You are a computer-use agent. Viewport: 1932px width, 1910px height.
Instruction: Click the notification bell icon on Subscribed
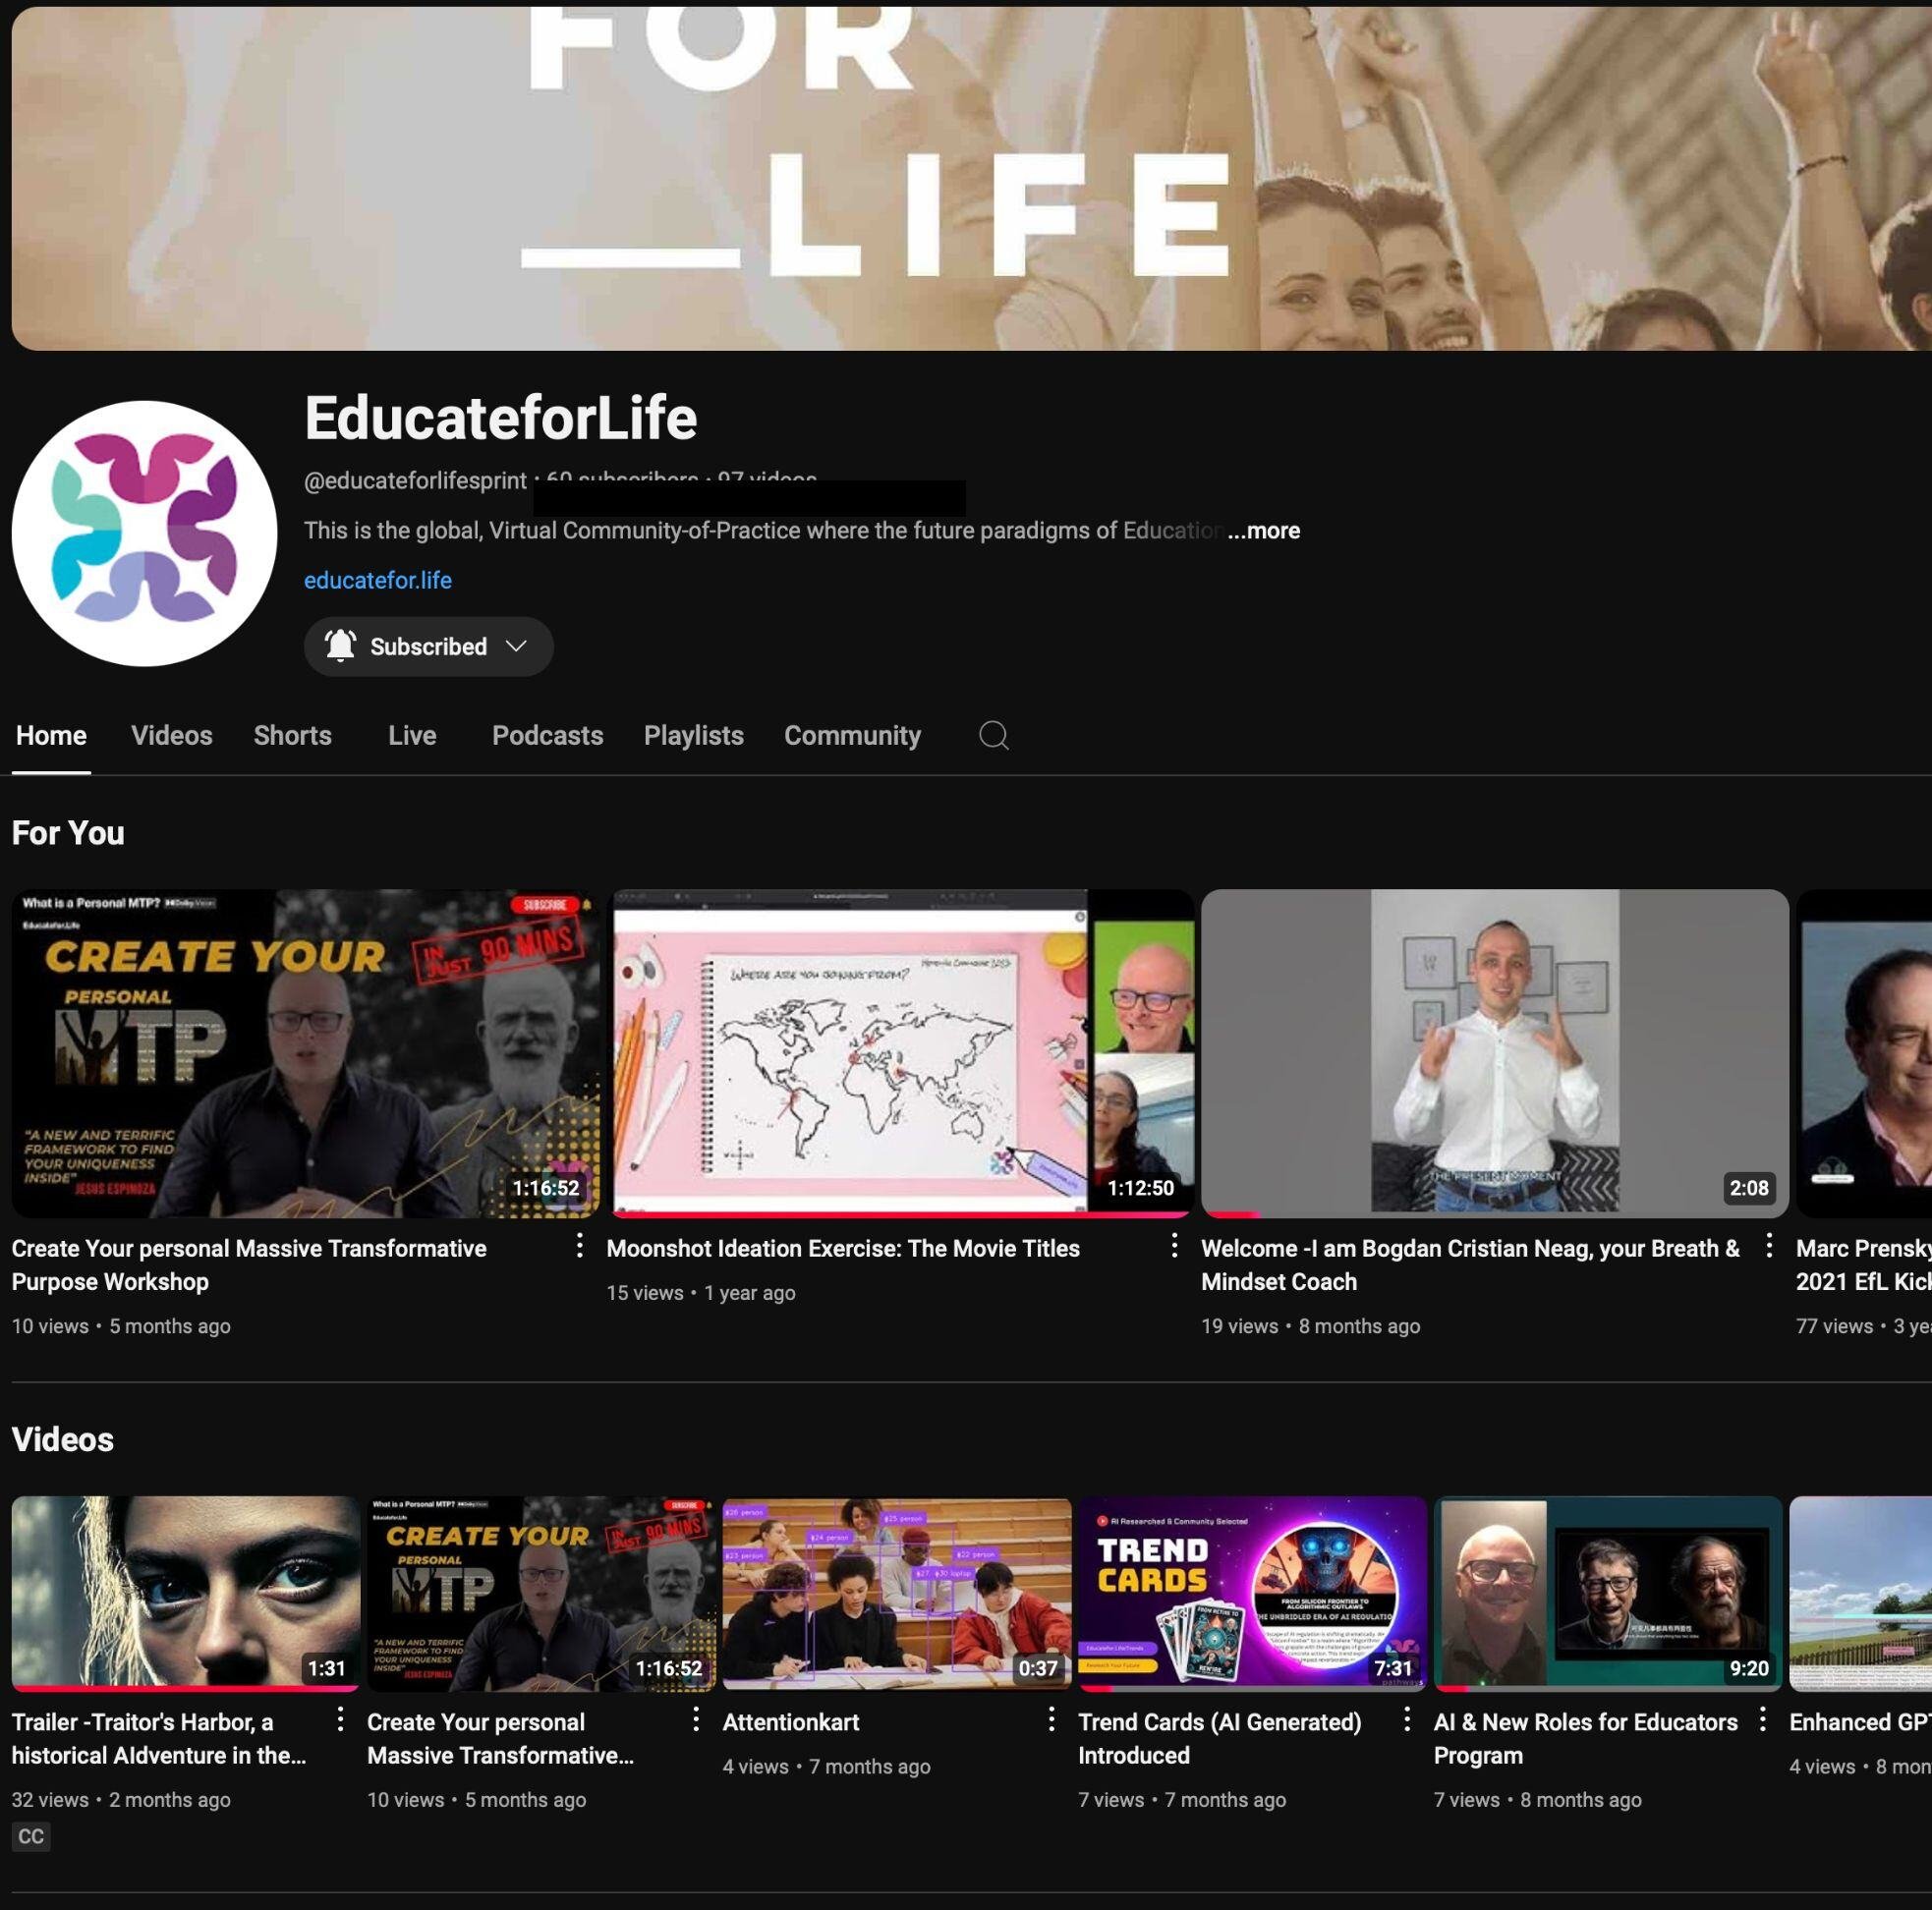click(x=340, y=646)
